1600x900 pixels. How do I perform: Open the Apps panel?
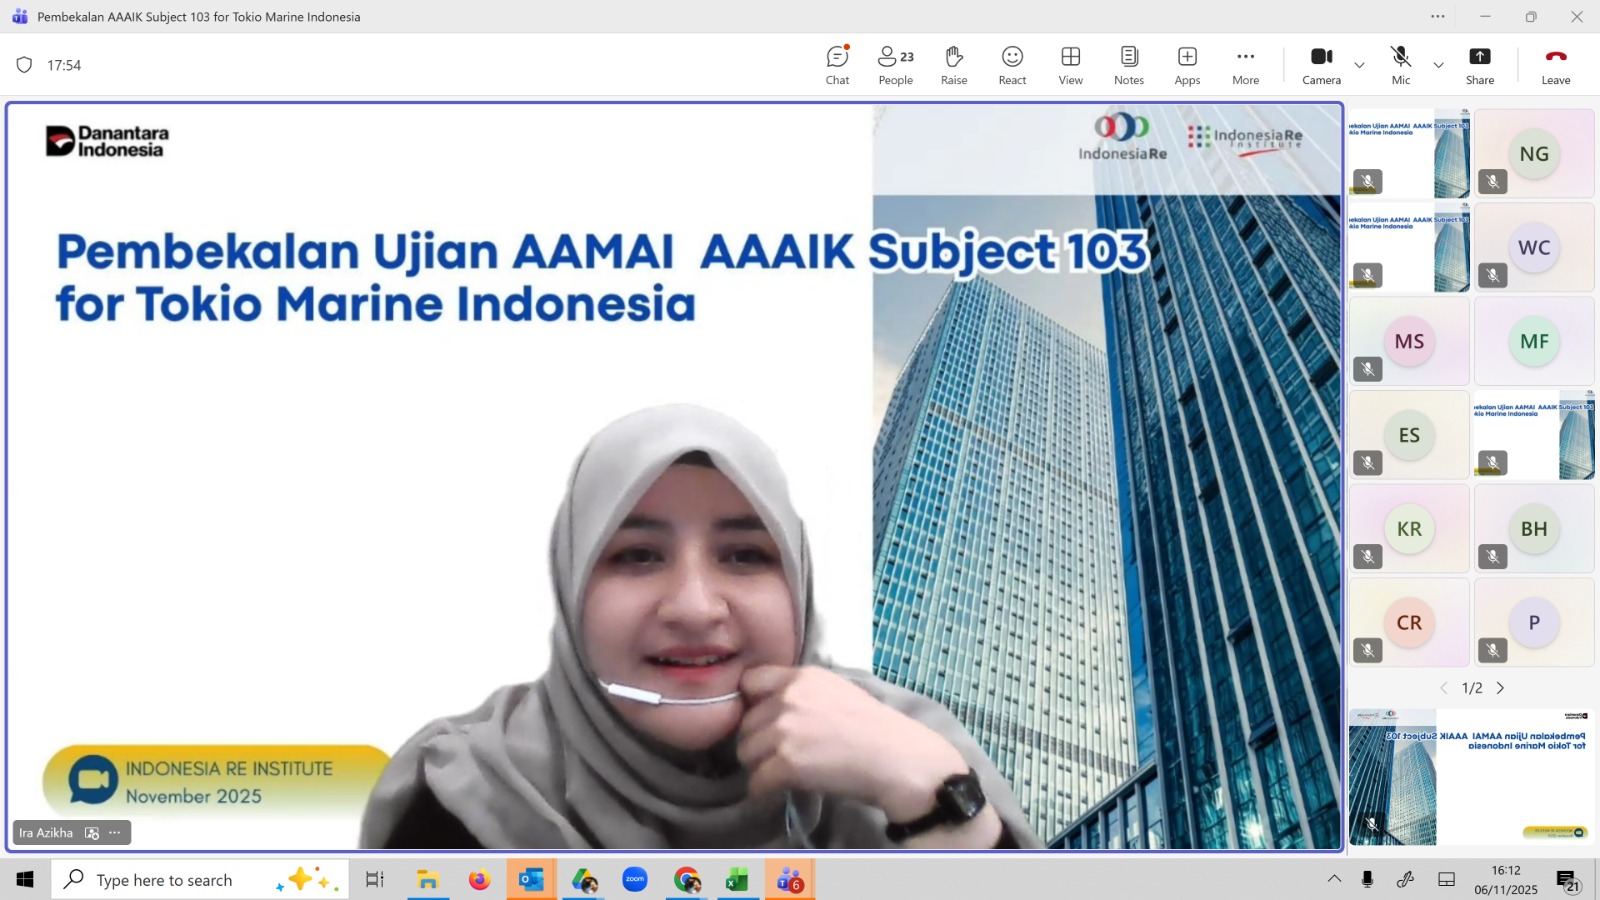1187,65
